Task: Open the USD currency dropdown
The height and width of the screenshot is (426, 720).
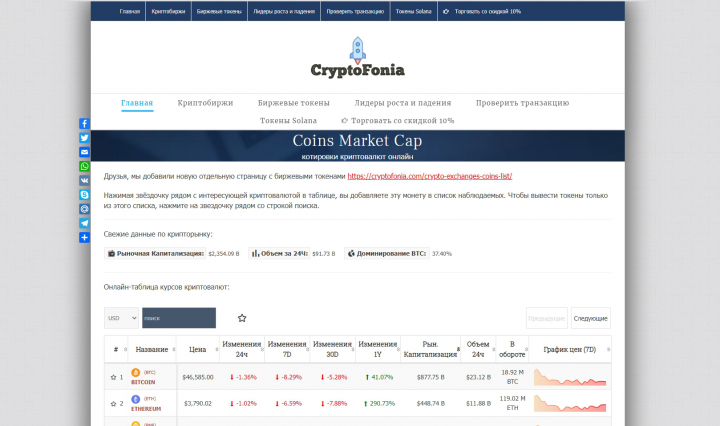Action: (x=121, y=318)
